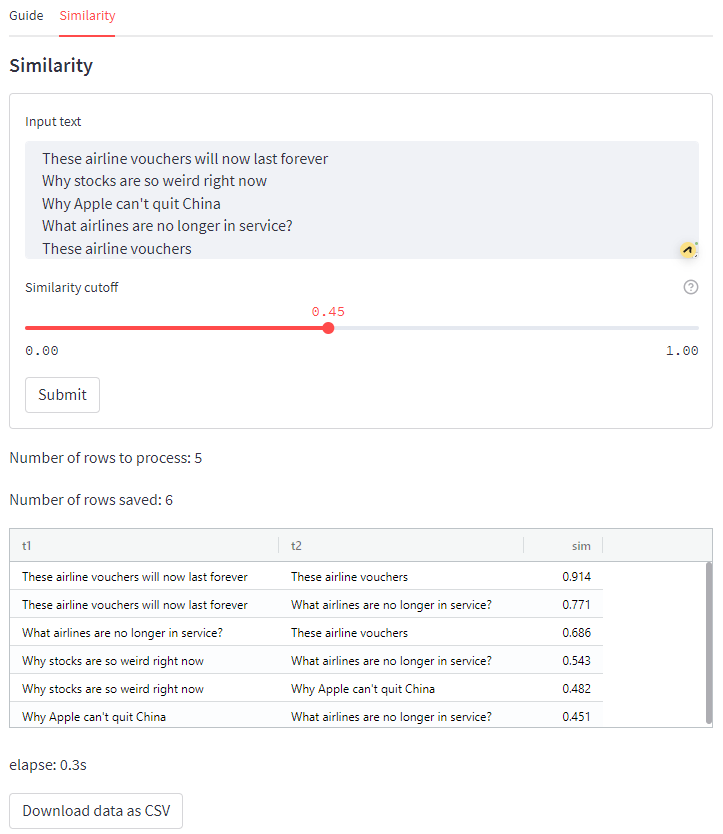Switch to the Guide tab
The height and width of the screenshot is (834, 723).
pyautogui.click(x=26, y=16)
